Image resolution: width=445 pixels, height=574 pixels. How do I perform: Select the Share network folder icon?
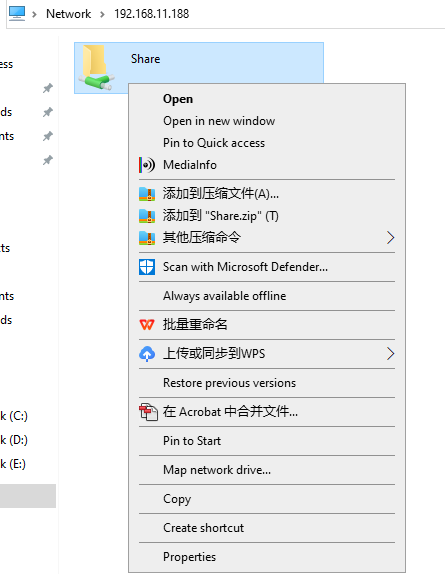click(97, 67)
